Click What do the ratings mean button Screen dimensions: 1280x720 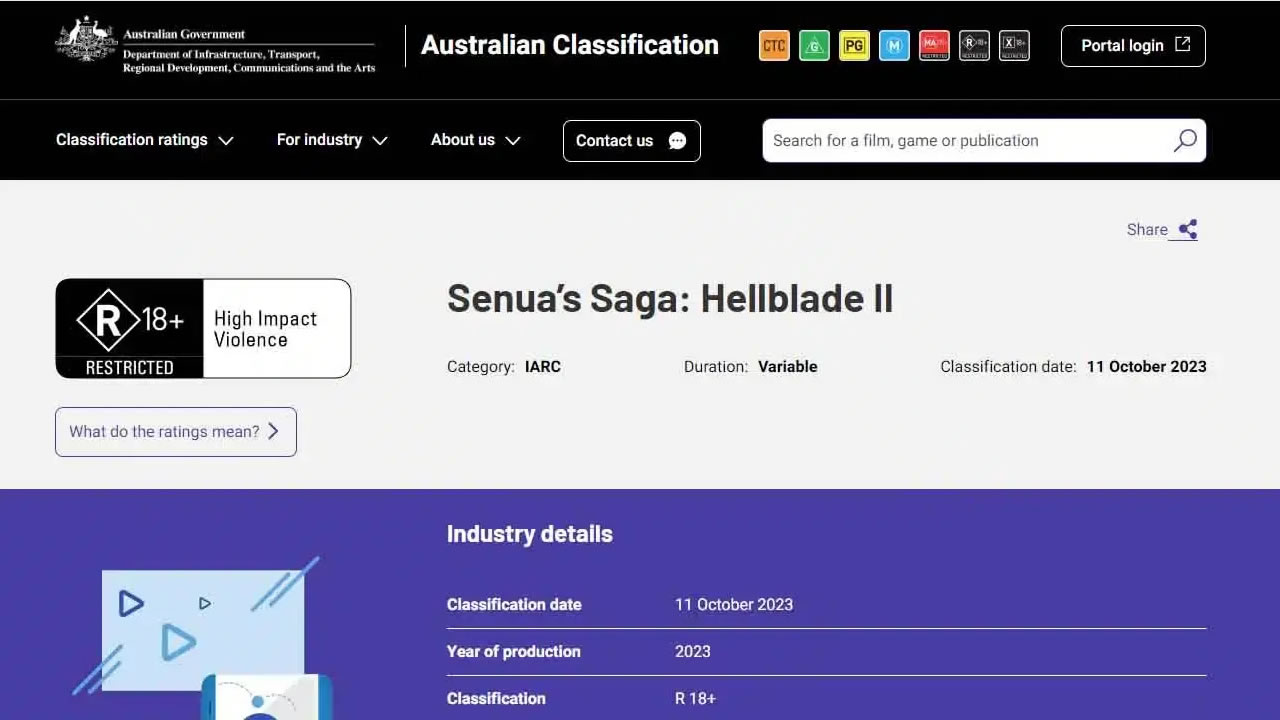[176, 432]
